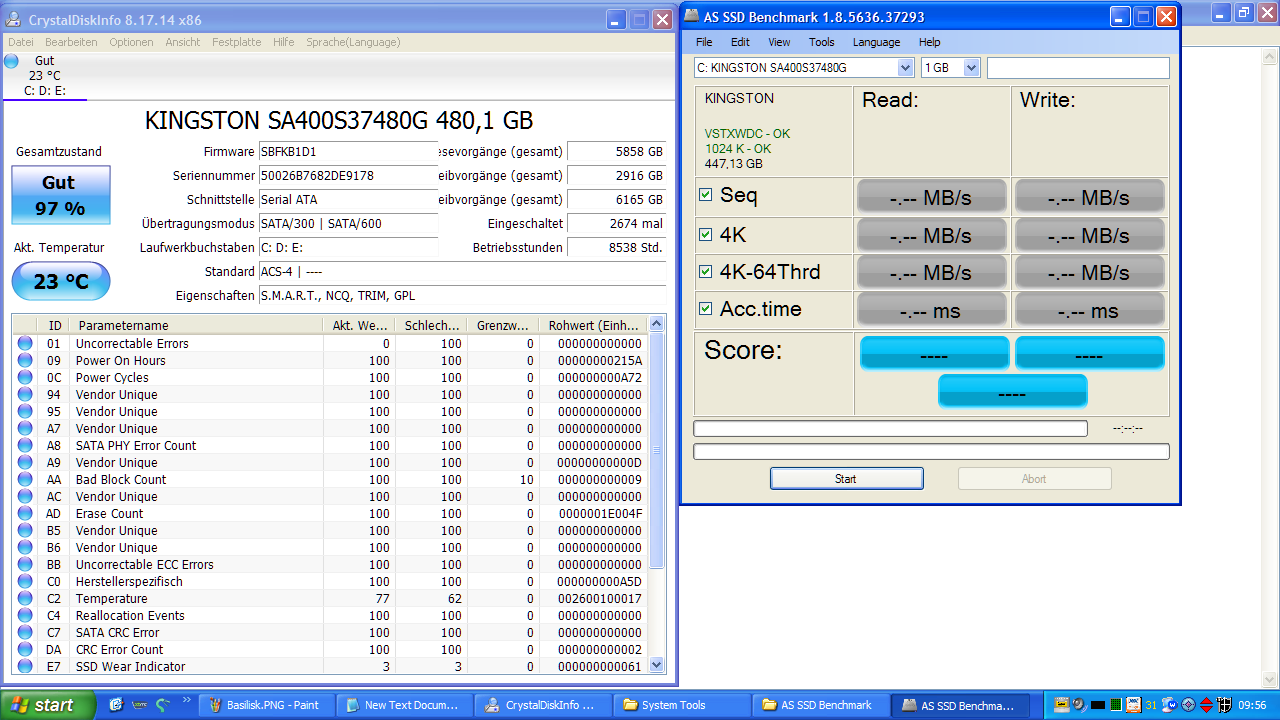Click the lower benchmark progress bar
Viewport: 1280px width, 720px height.
pos(931,451)
